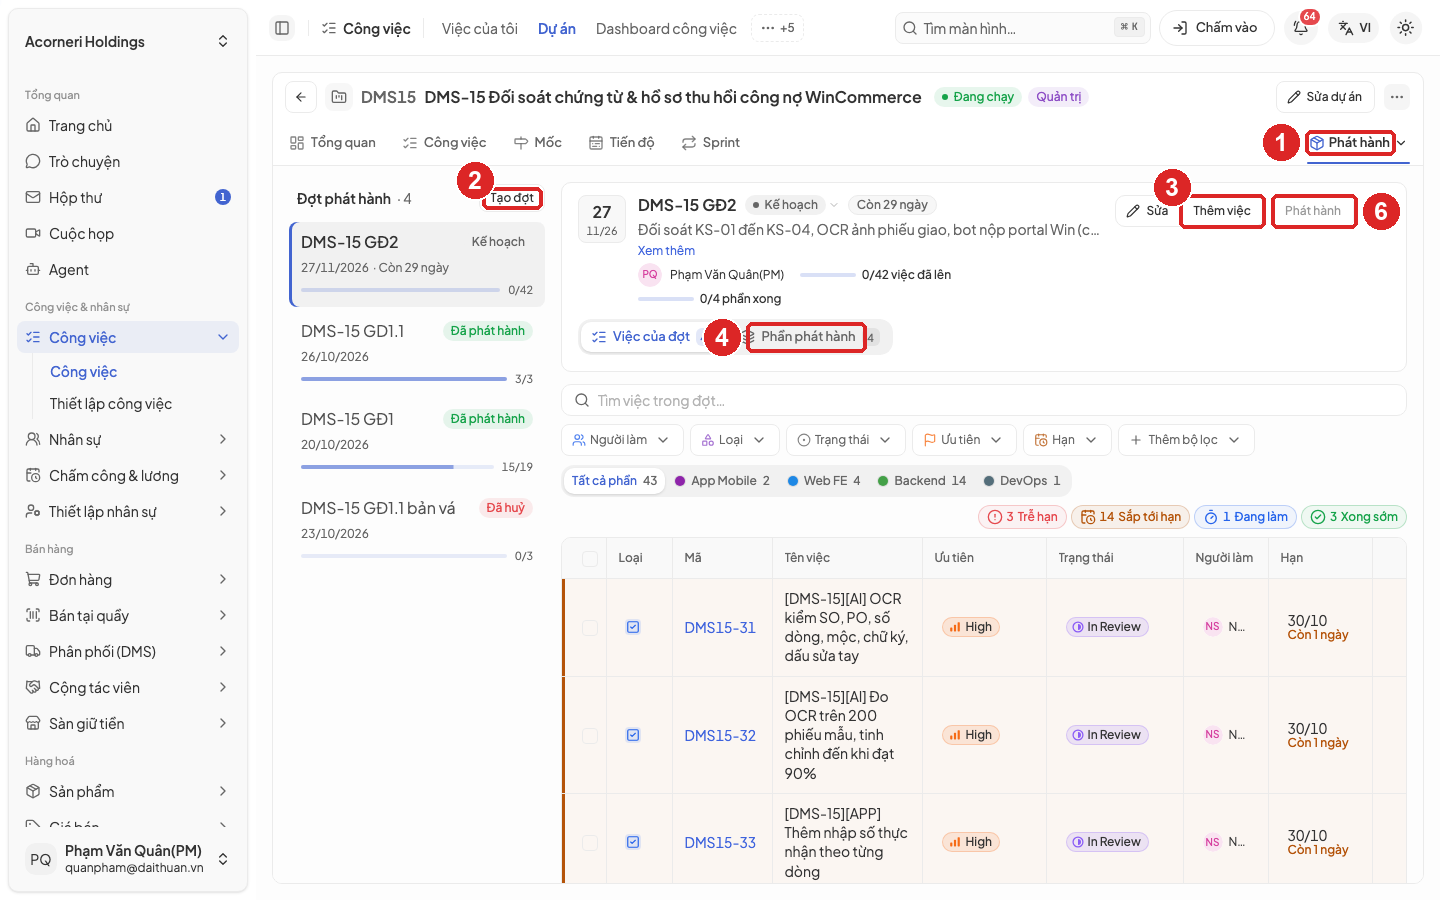The width and height of the screenshot is (1440, 900).
Task: Tick the checkbox for row DMS15-31
Action: [x=590, y=627]
